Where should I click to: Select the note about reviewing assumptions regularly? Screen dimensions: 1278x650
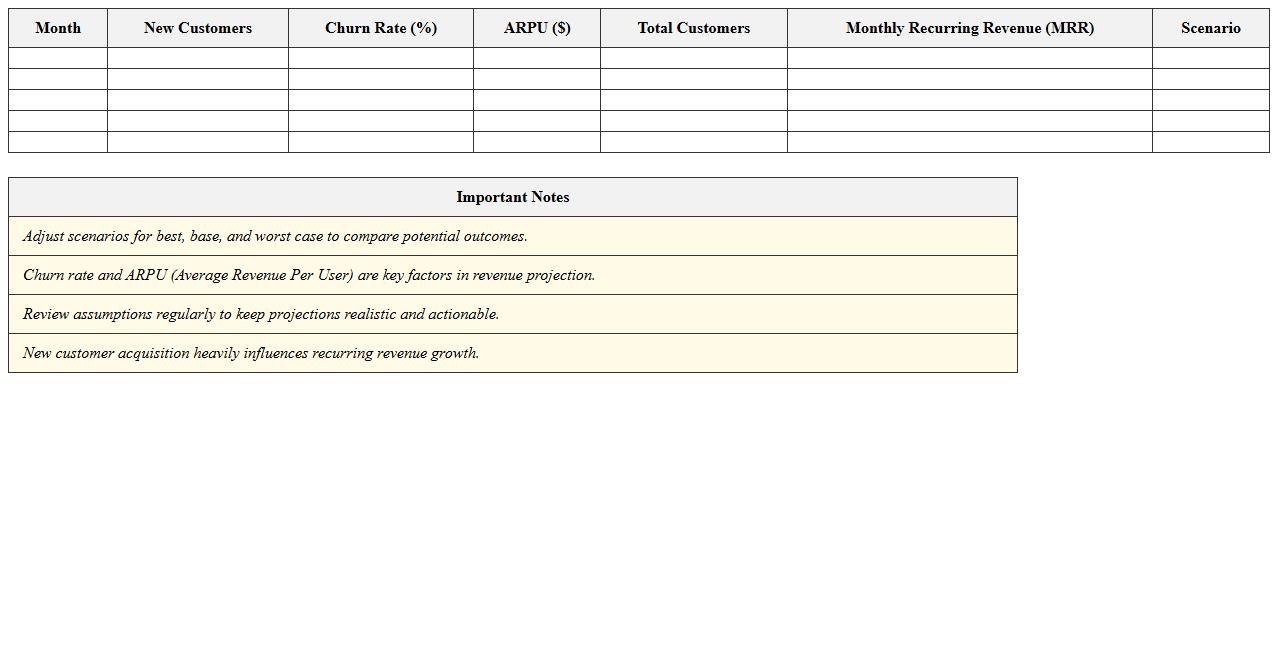pos(261,314)
